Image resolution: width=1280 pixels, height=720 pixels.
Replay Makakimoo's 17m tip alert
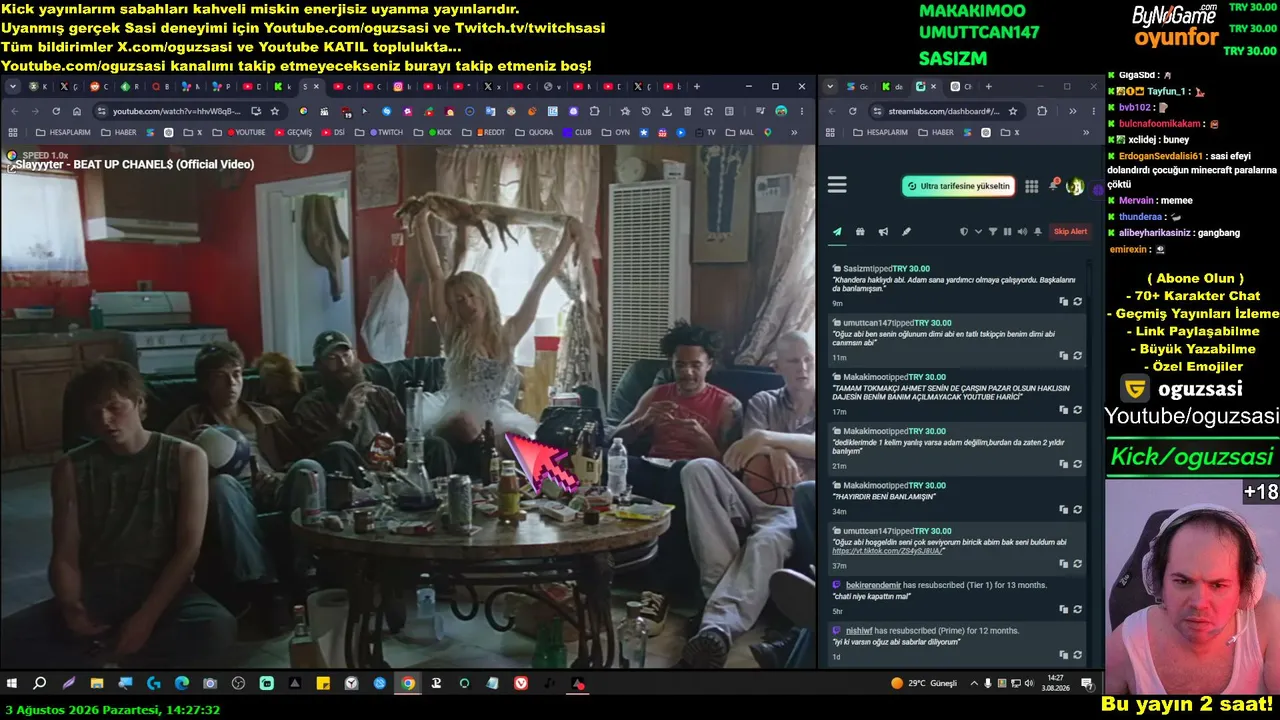pyautogui.click(x=1077, y=409)
